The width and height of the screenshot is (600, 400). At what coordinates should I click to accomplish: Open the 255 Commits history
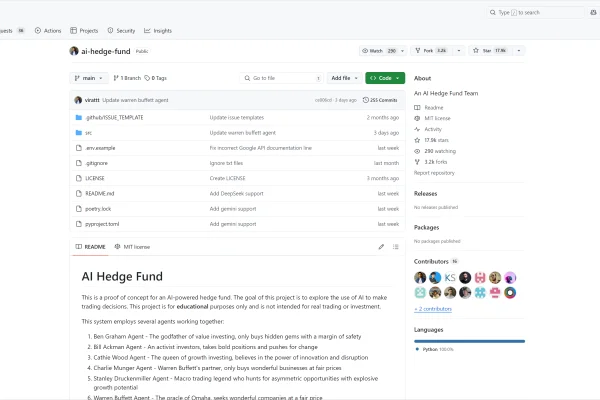click(x=380, y=100)
